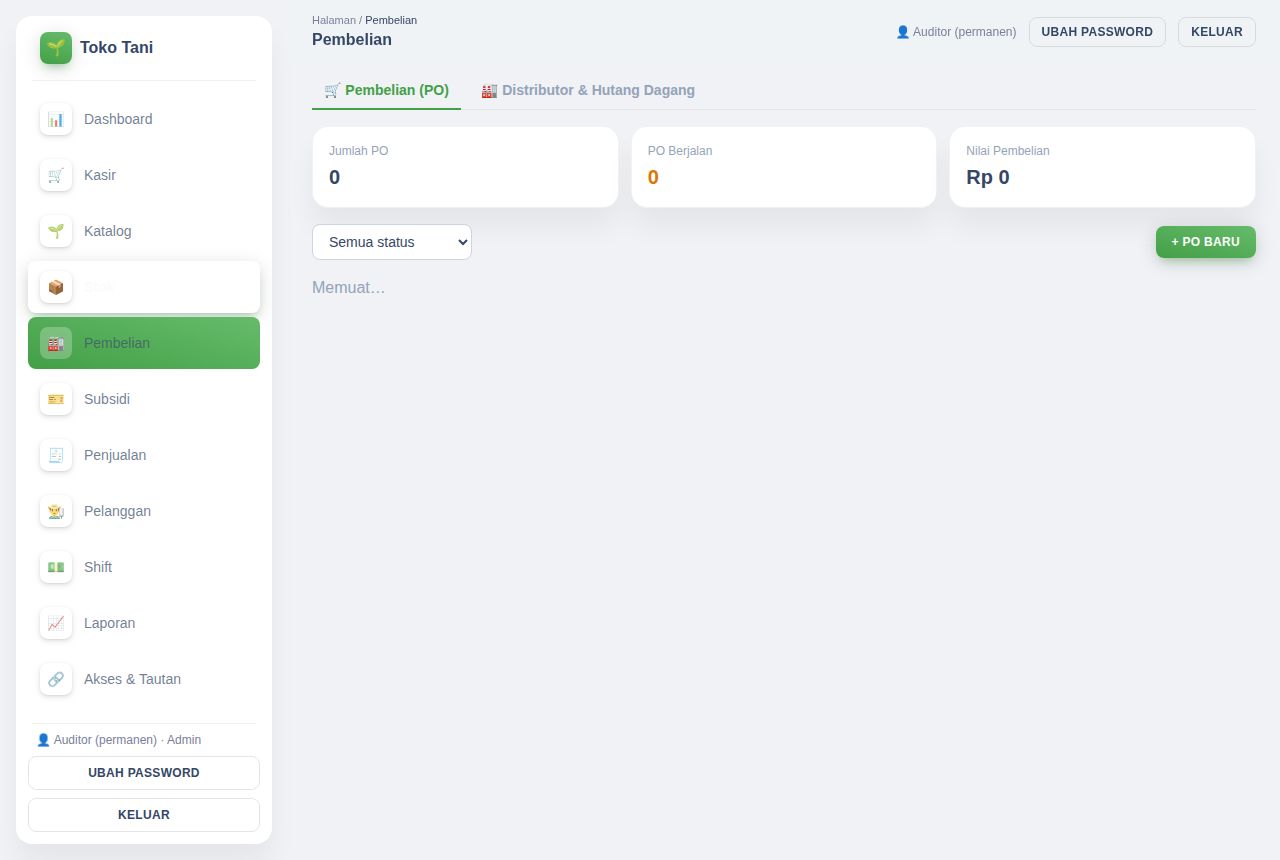Select the Pembelian factory icon in sidebar
This screenshot has width=1280, height=860.
tap(56, 343)
